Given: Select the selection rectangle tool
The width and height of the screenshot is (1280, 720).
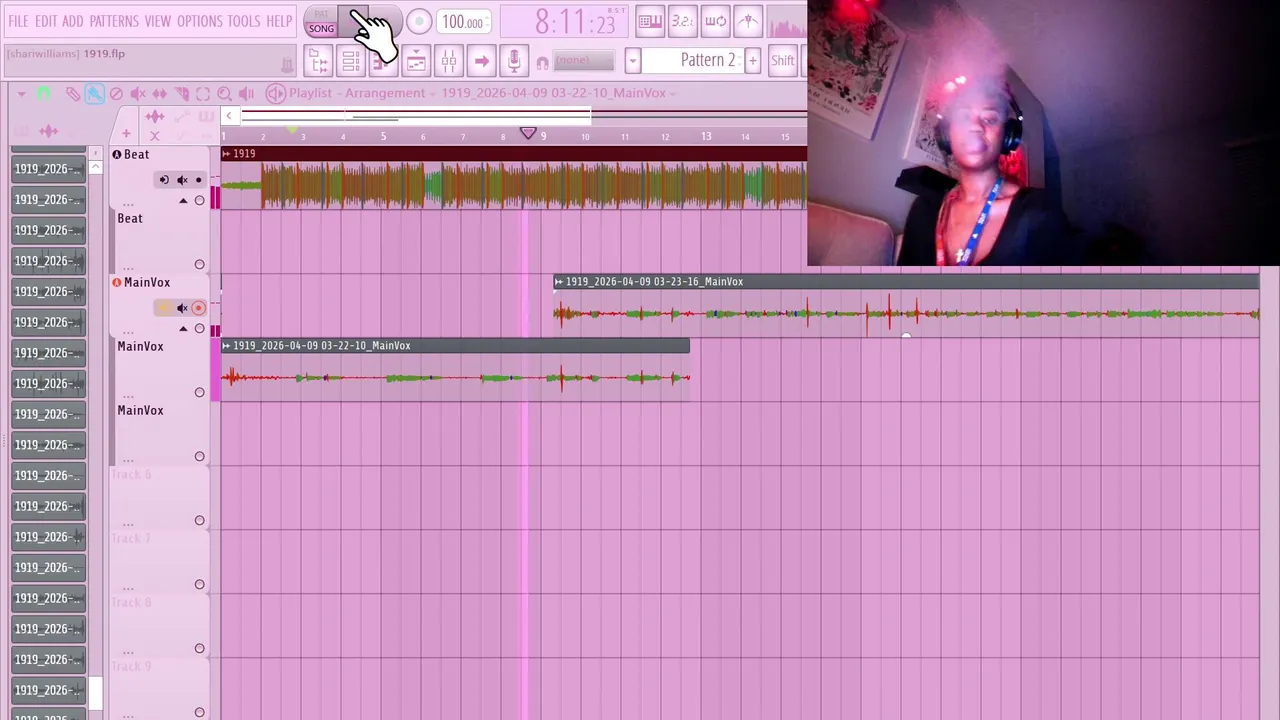Looking at the screenshot, I should click(203, 94).
